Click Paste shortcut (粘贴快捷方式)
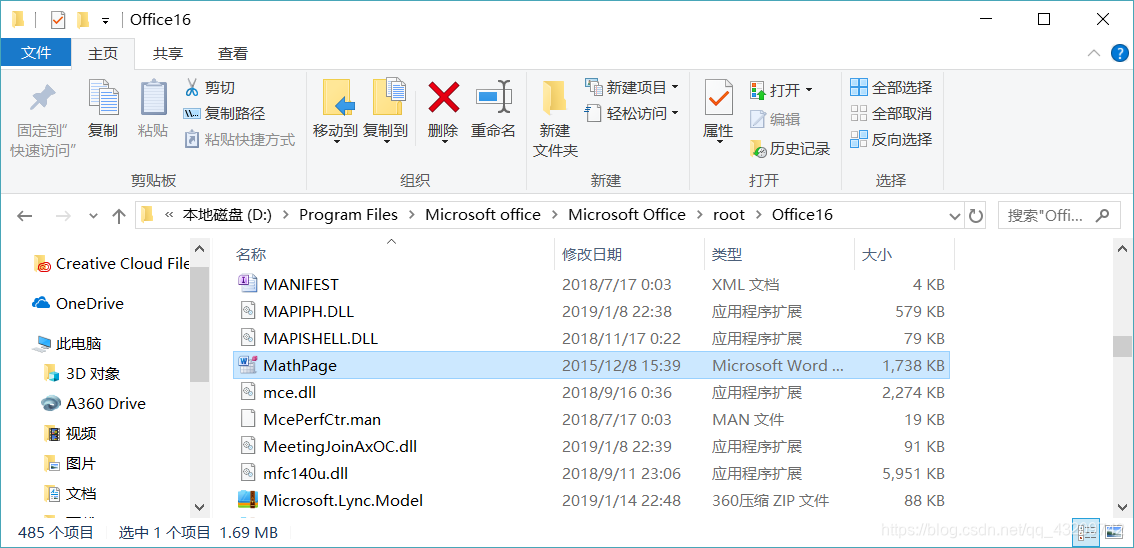The width and height of the screenshot is (1134, 548). click(239, 140)
